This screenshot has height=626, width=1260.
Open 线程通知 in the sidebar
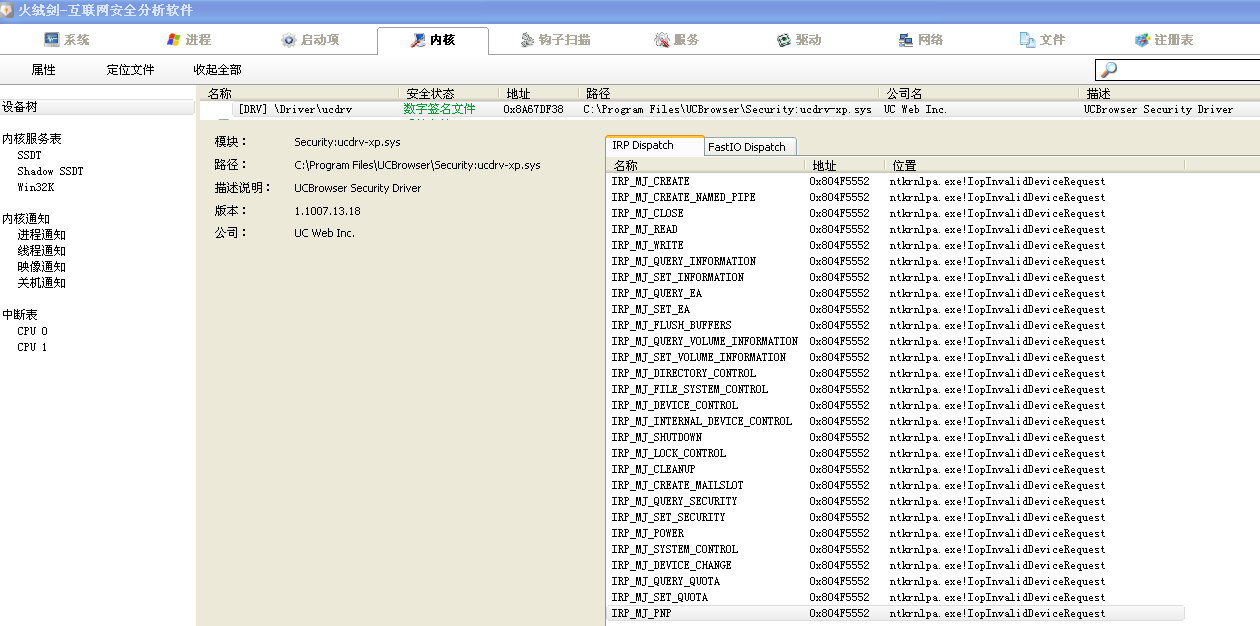(x=41, y=251)
